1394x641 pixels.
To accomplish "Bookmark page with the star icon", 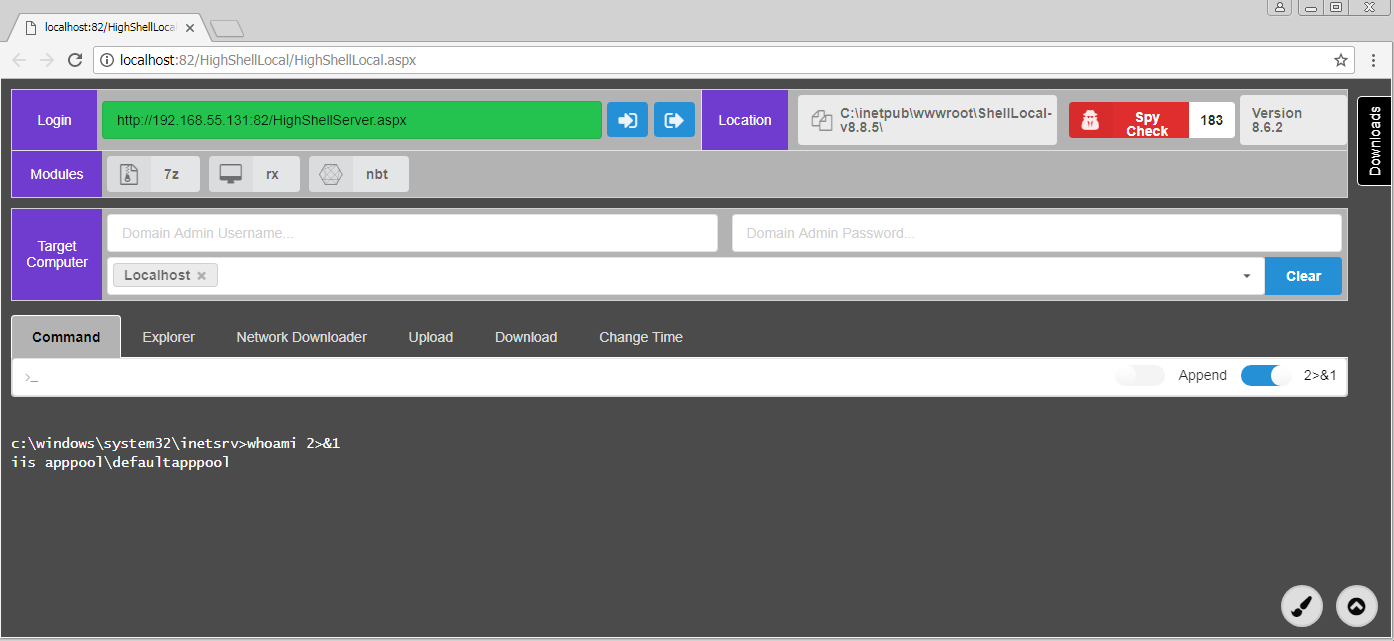I will (1341, 60).
